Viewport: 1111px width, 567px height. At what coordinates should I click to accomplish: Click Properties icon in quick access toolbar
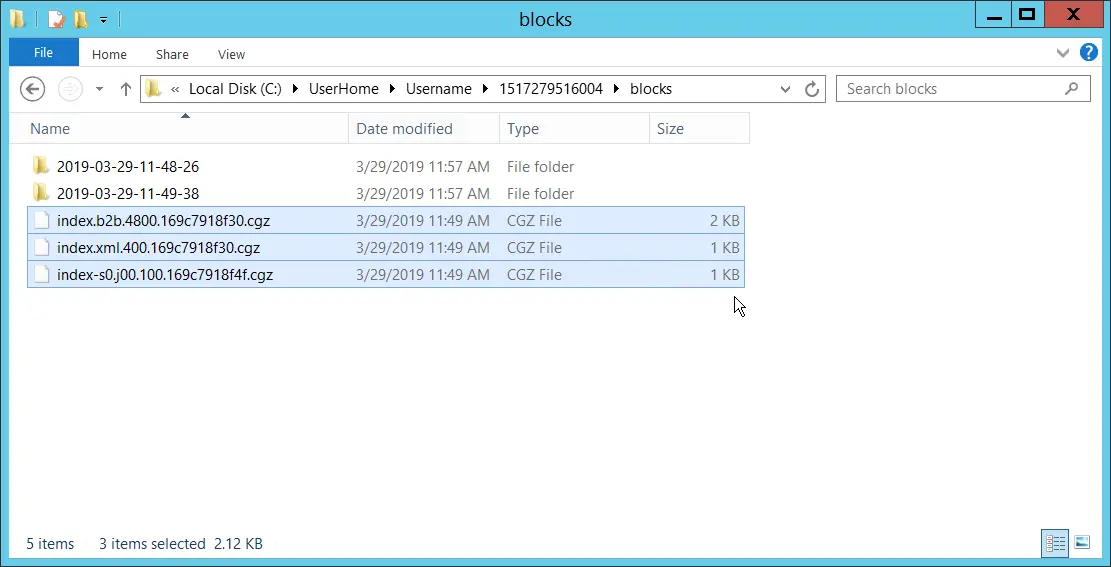pos(57,19)
